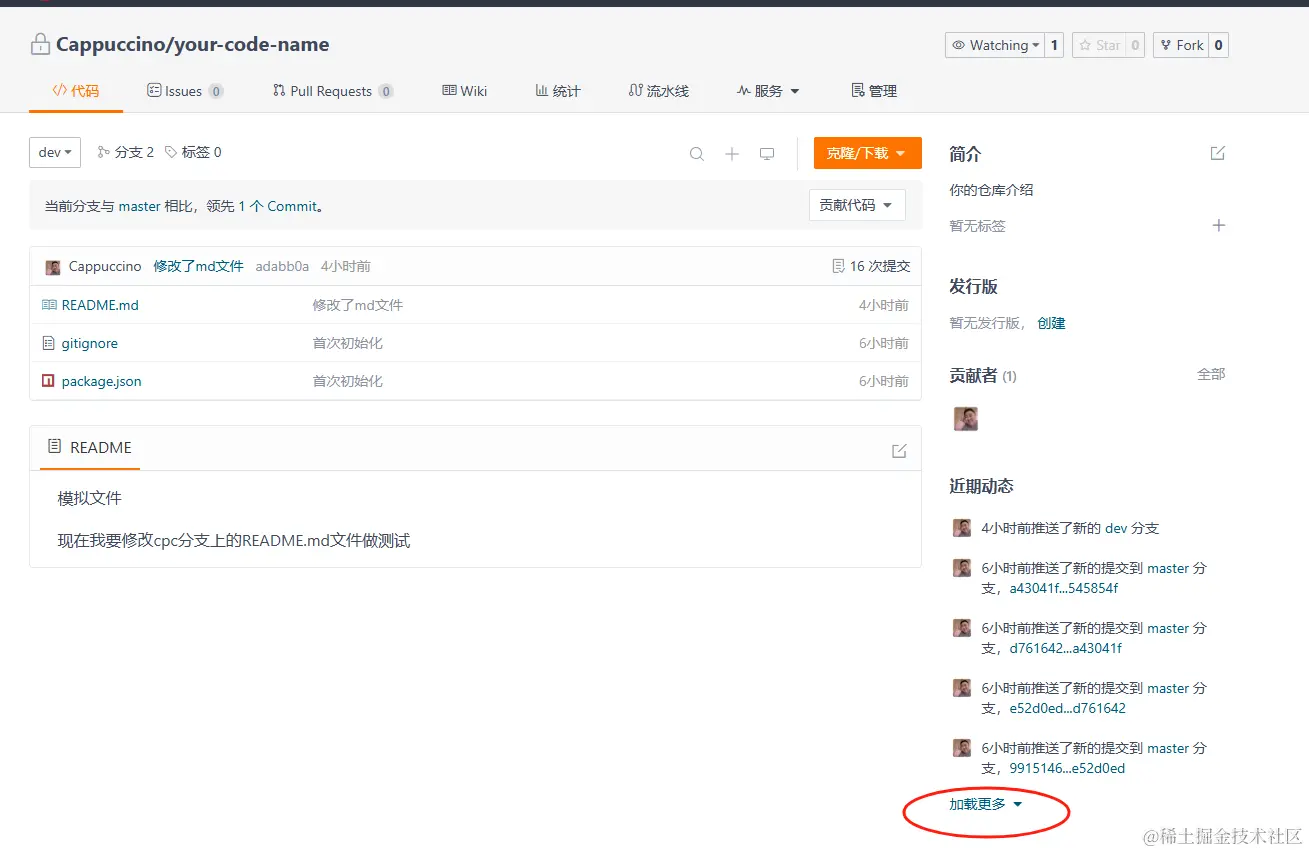Open the '1 个 Commit' link
Image resolution: width=1309 pixels, height=853 pixels.
[277, 206]
